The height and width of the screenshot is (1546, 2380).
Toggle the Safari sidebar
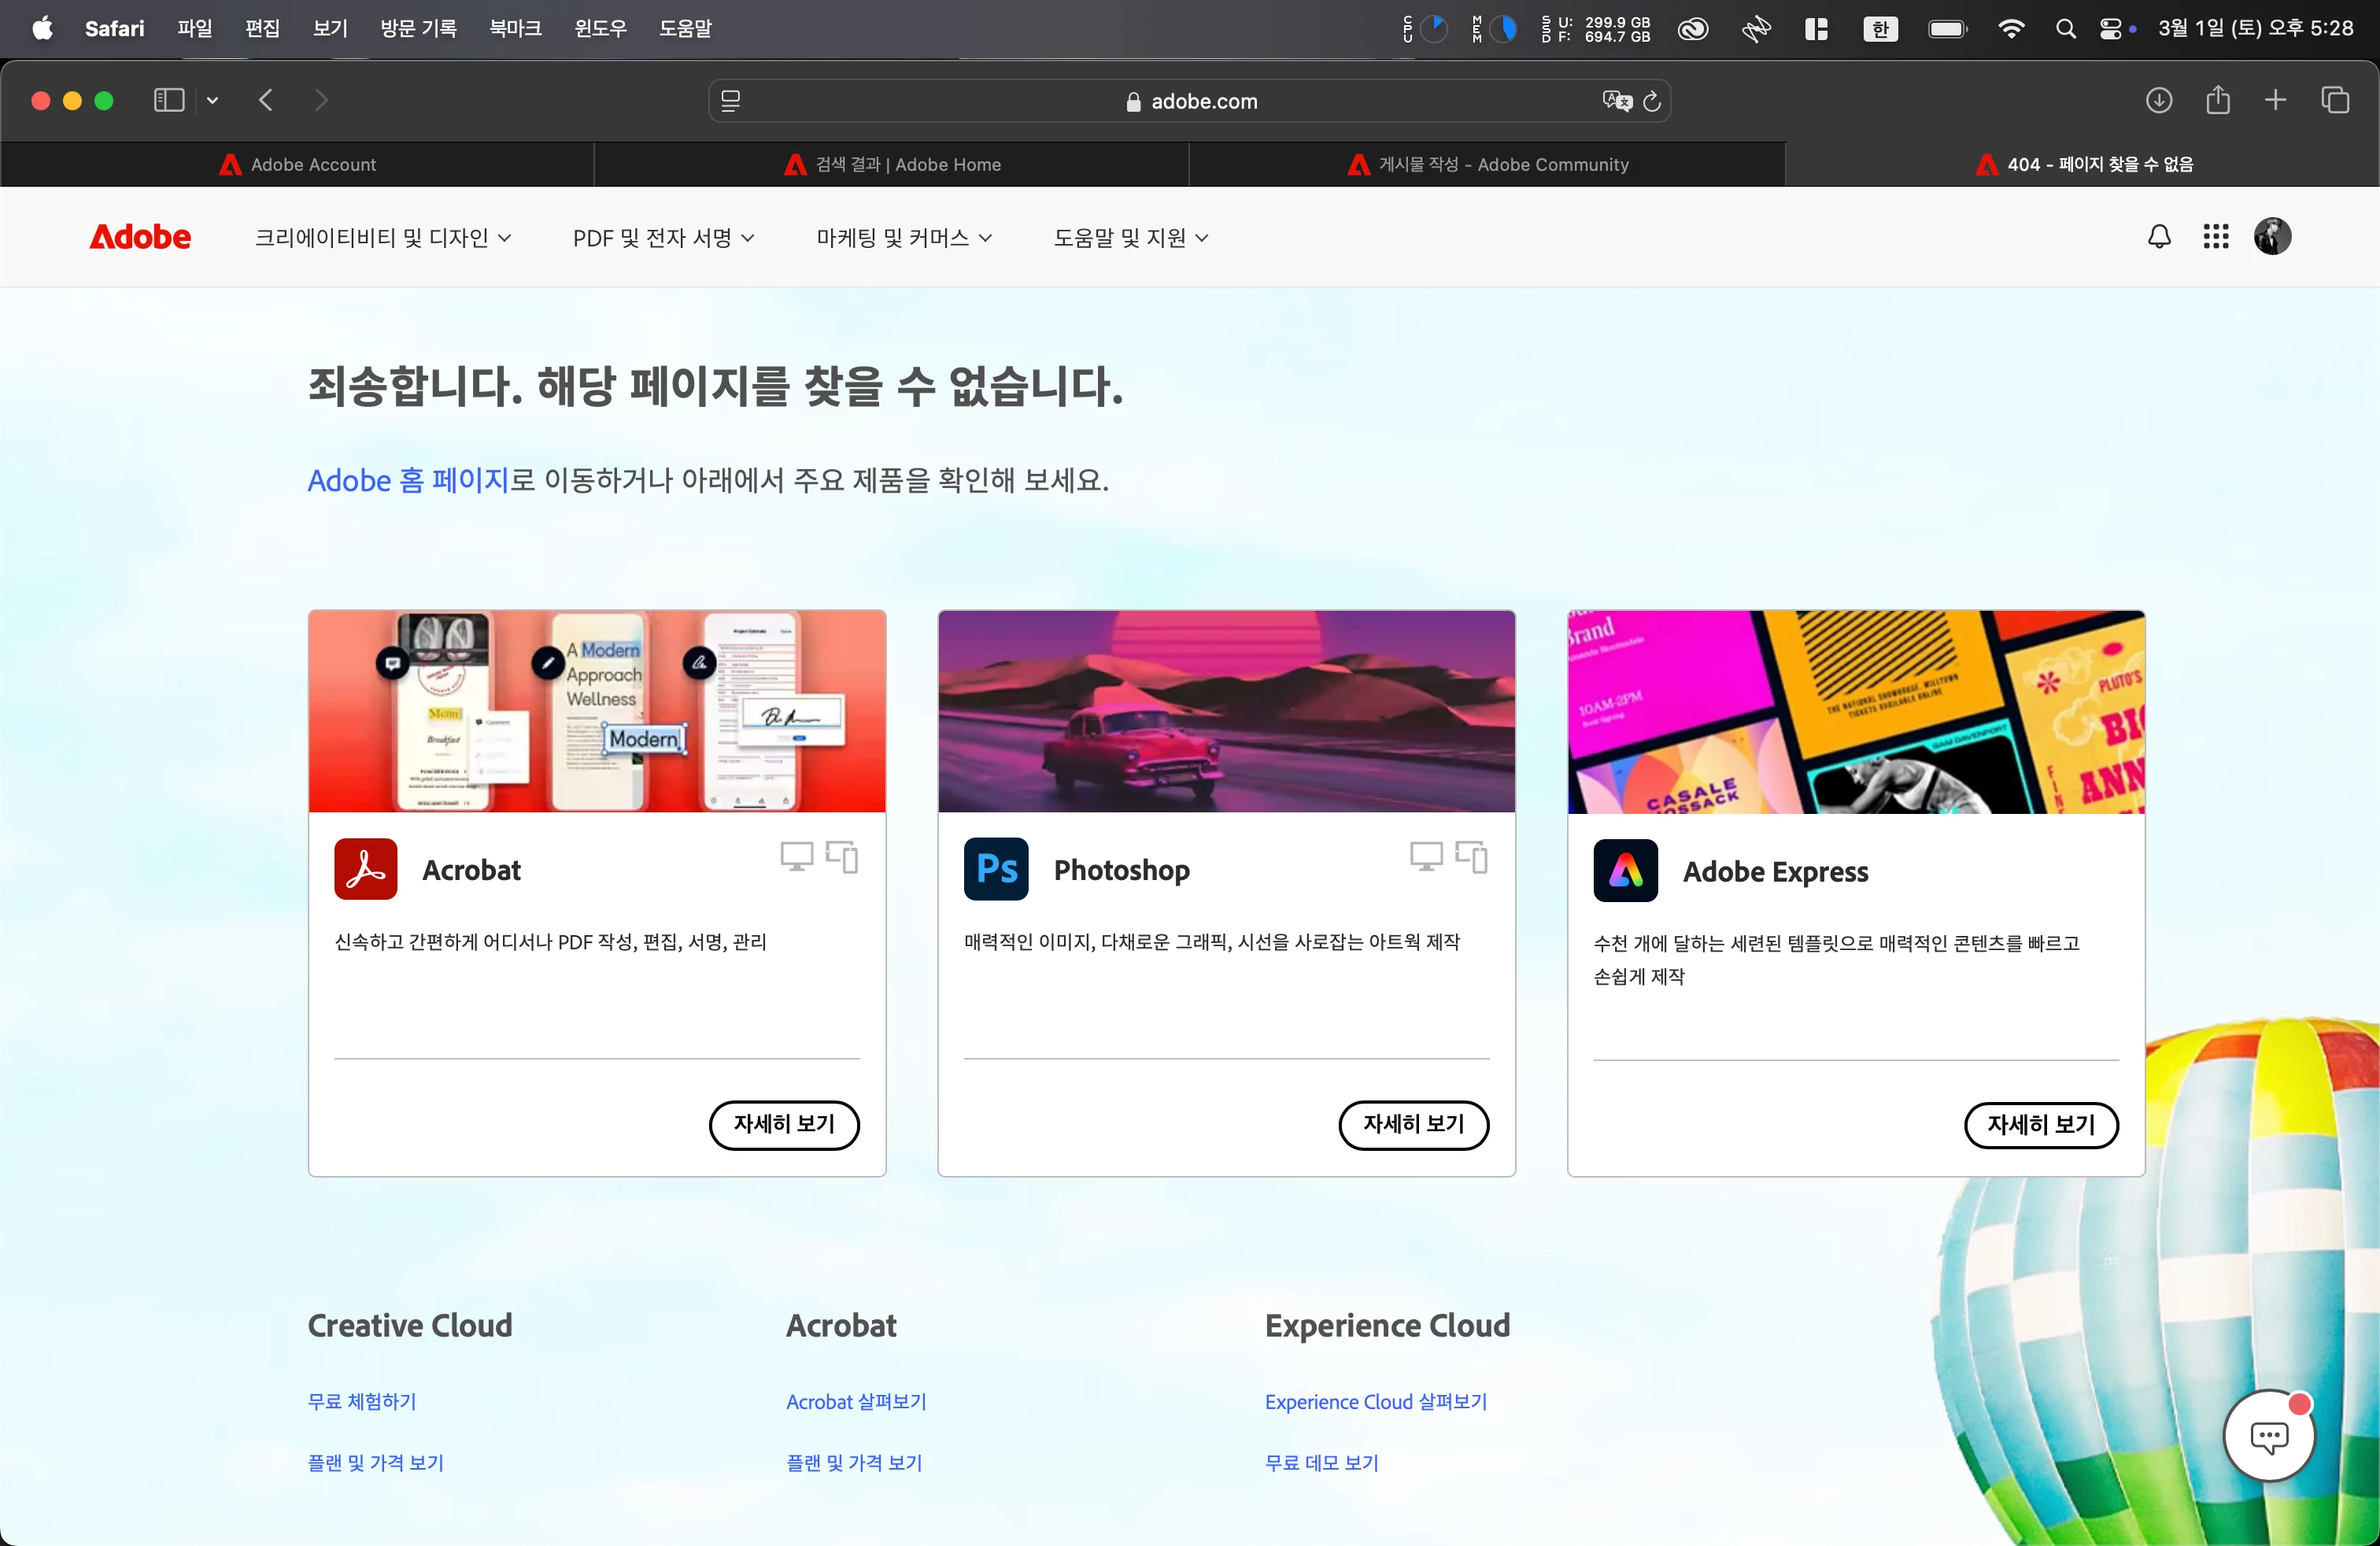[x=169, y=100]
